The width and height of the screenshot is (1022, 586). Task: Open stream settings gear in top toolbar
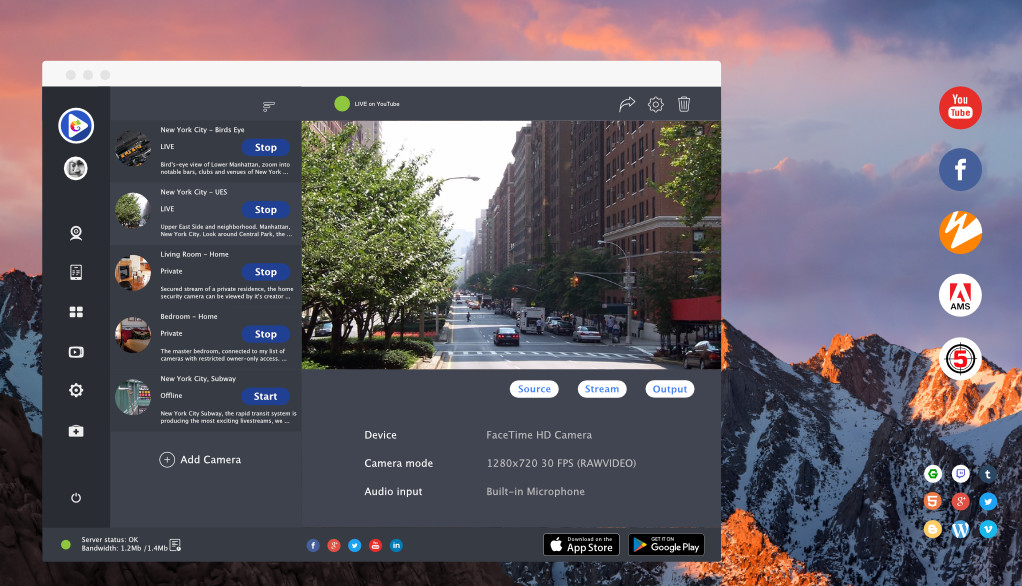pyautogui.click(x=656, y=104)
